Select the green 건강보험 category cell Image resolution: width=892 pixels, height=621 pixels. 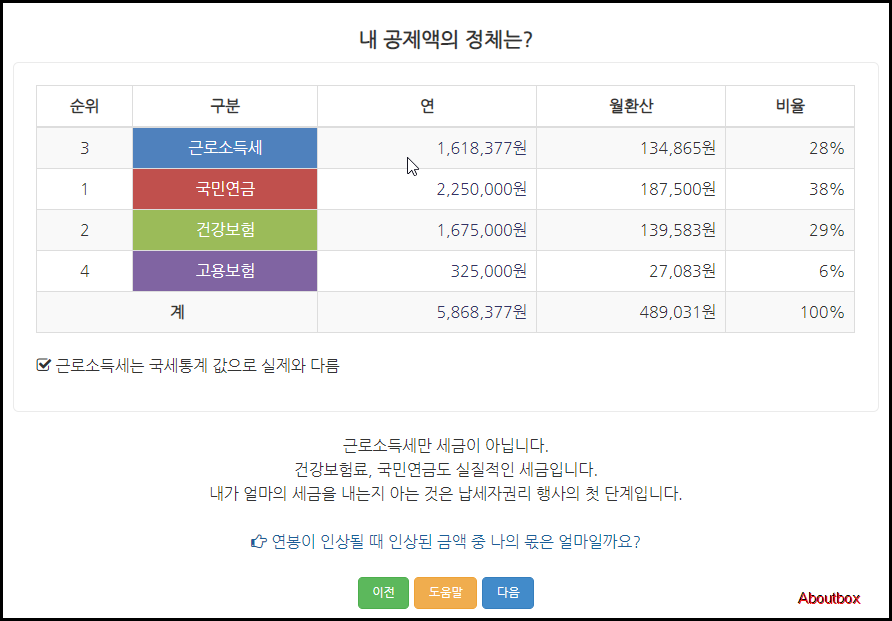[225, 230]
